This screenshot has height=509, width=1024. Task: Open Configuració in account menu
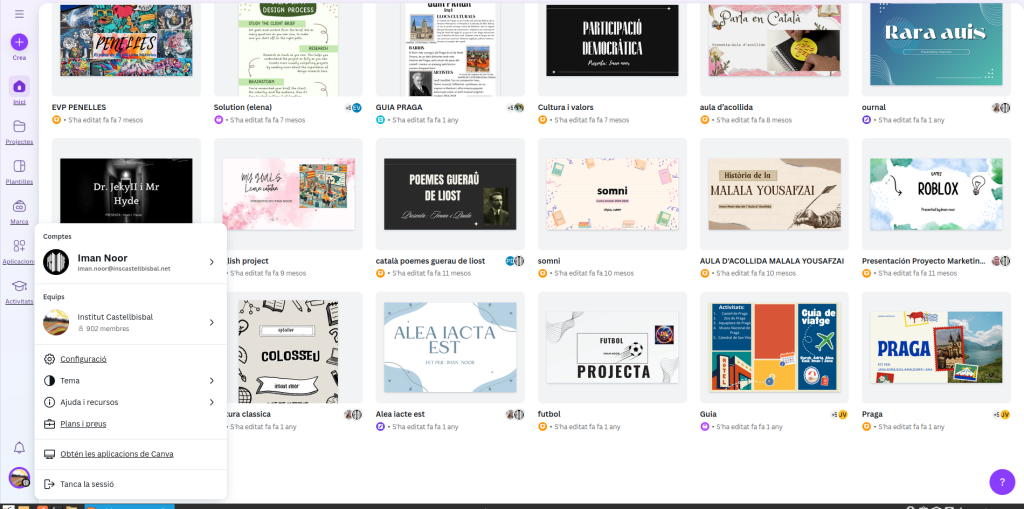click(x=83, y=359)
